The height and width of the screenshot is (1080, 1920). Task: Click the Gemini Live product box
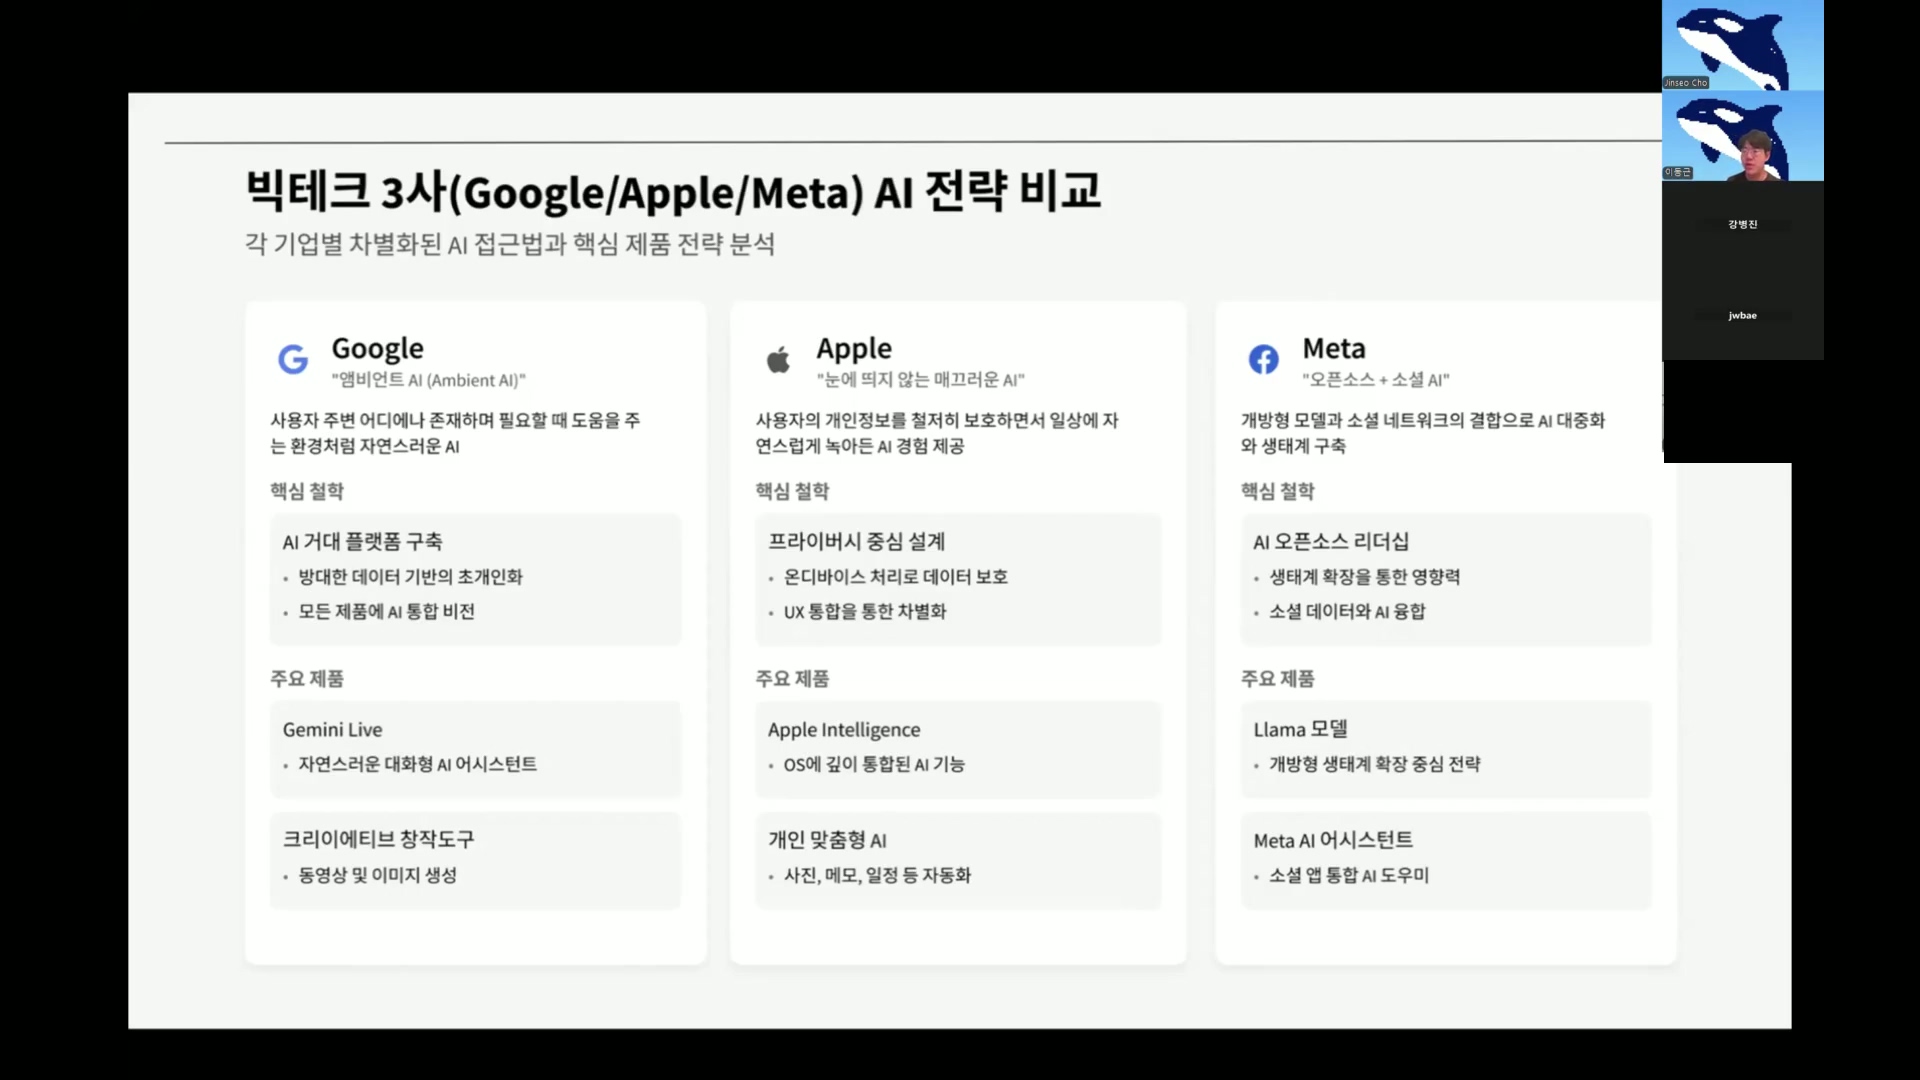(475, 748)
